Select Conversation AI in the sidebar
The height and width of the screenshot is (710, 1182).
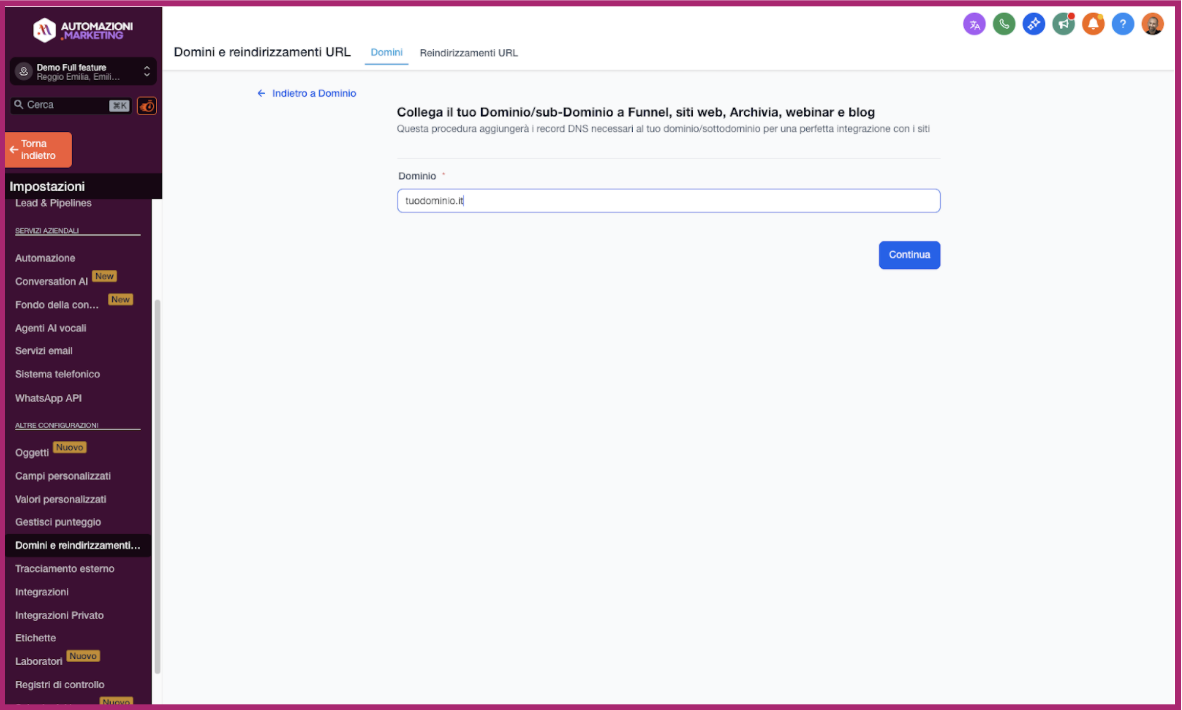[x=50, y=280]
